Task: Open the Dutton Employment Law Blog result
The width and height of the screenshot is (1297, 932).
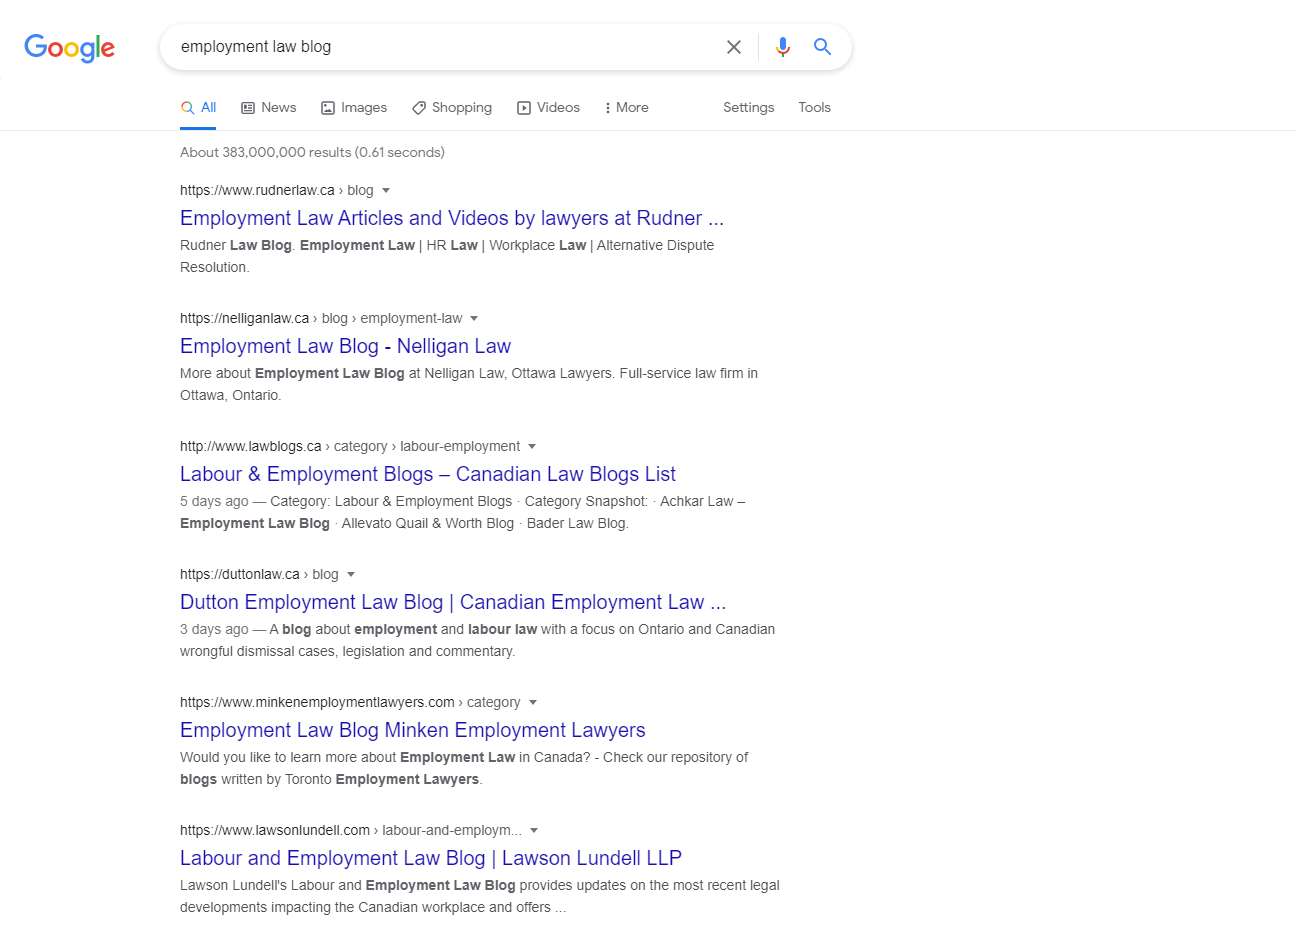Action: click(x=452, y=602)
